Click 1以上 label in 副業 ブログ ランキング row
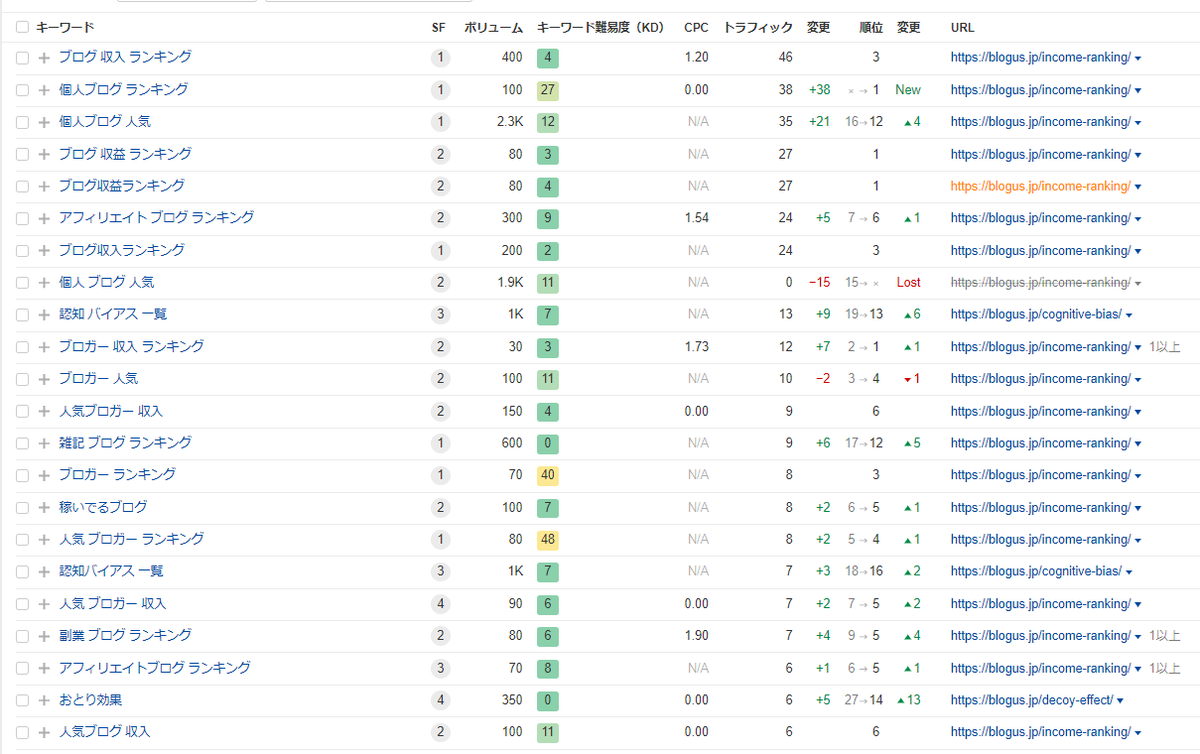 pos(1165,636)
